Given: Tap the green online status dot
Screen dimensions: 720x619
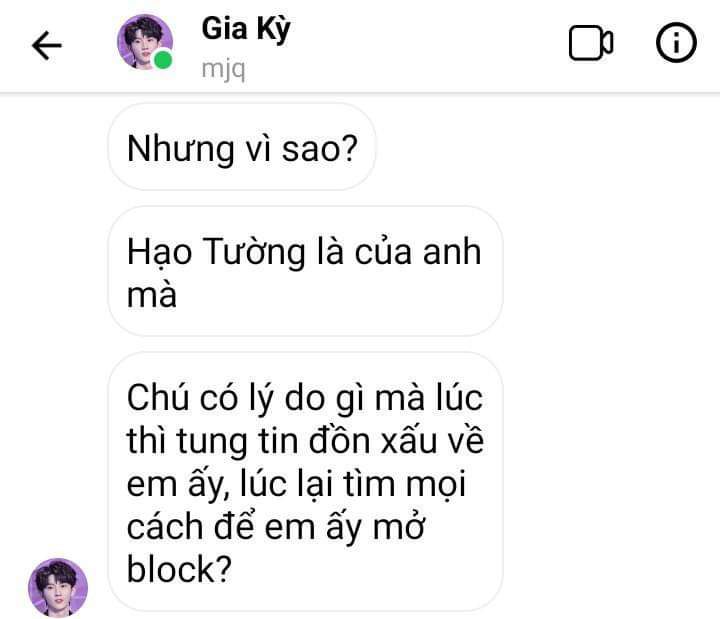Looking at the screenshot, I should [163, 60].
